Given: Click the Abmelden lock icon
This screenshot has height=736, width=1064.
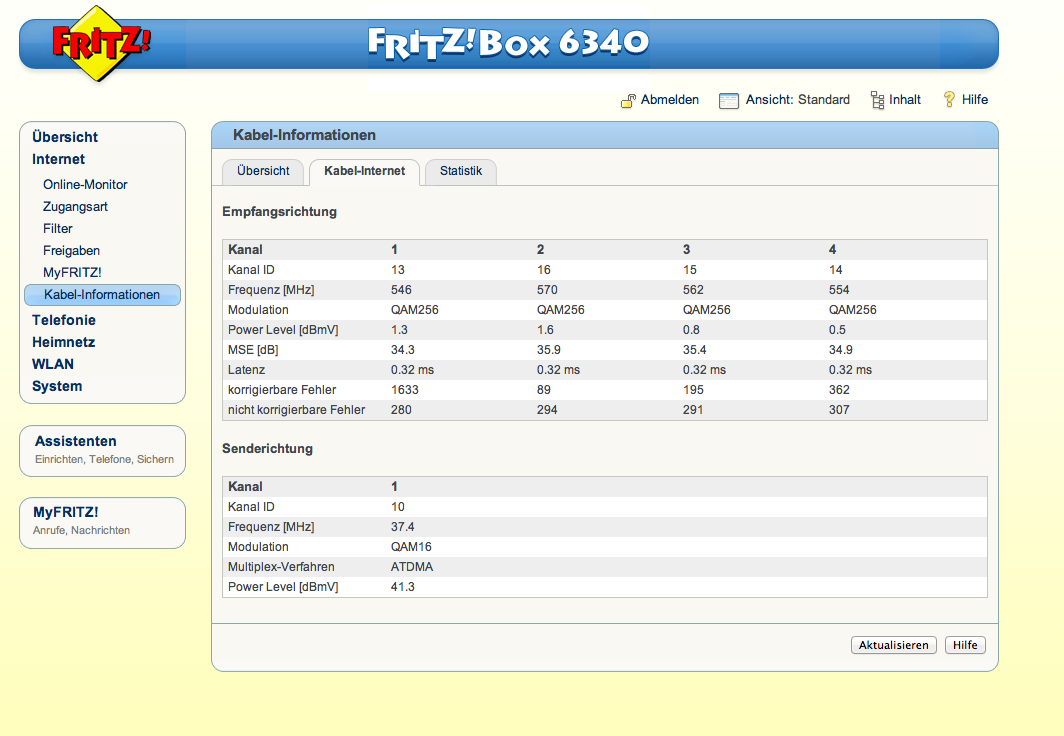Looking at the screenshot, I should pyautogui.click(x=628, y=100).
